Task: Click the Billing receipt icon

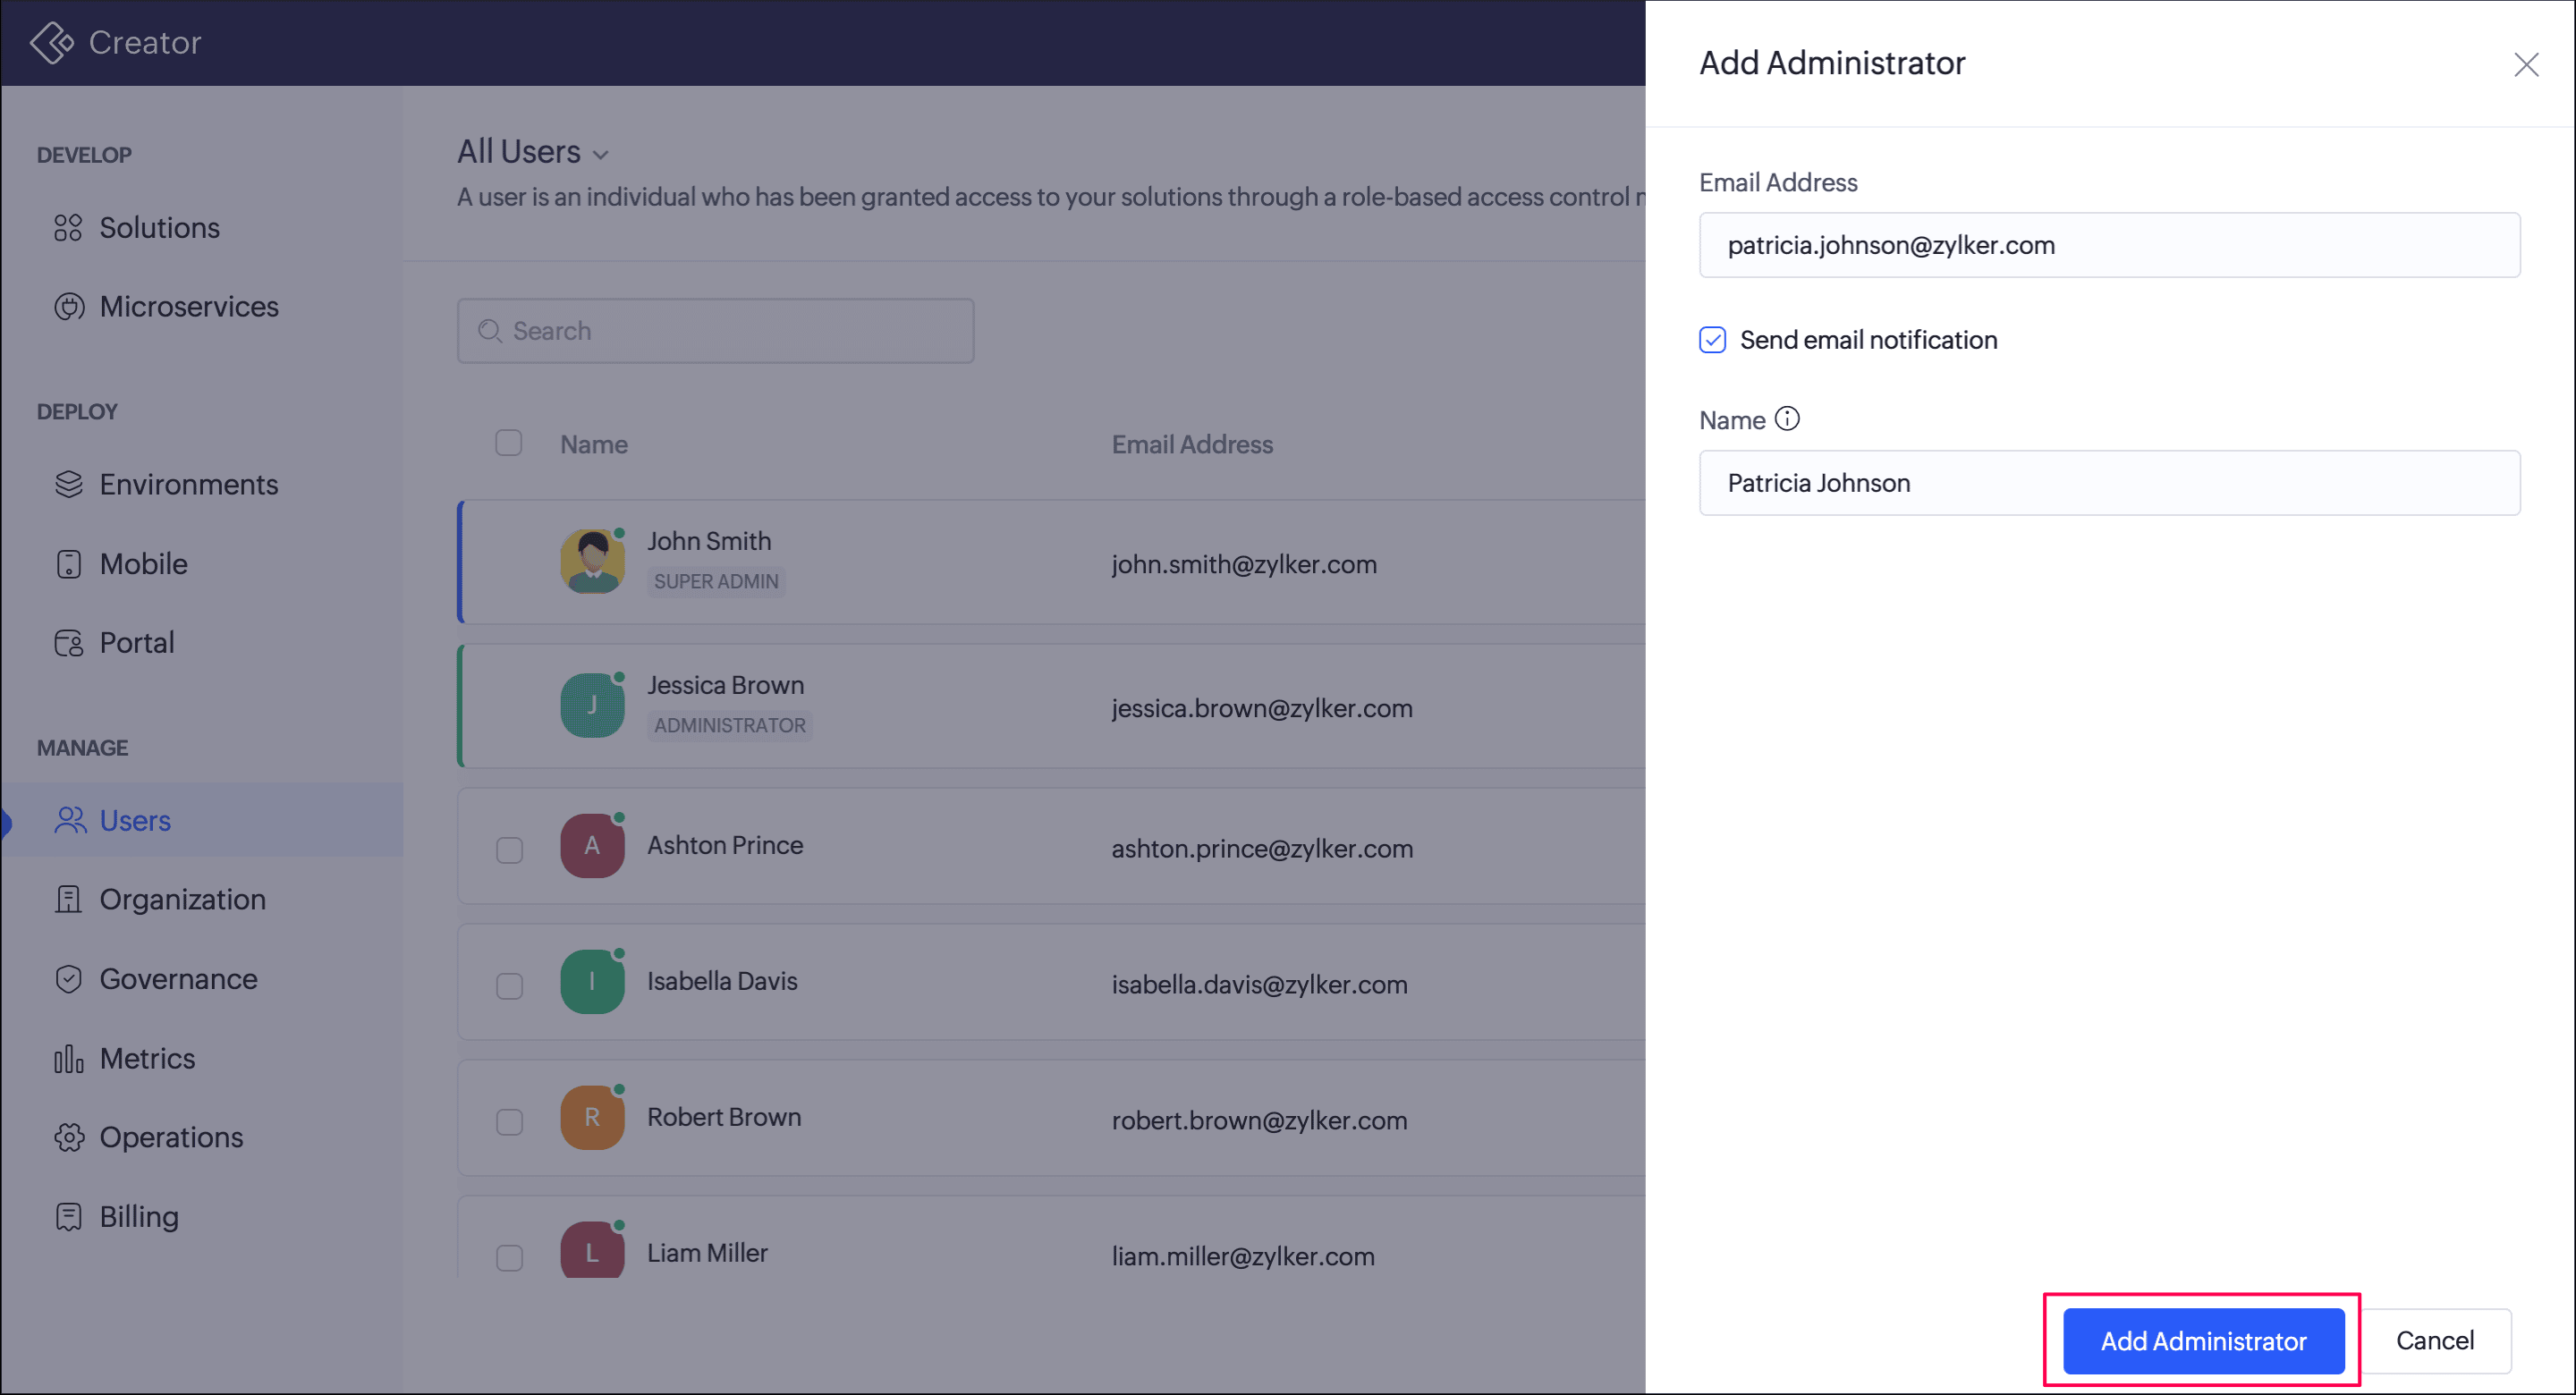Action: pos(68,1217)
